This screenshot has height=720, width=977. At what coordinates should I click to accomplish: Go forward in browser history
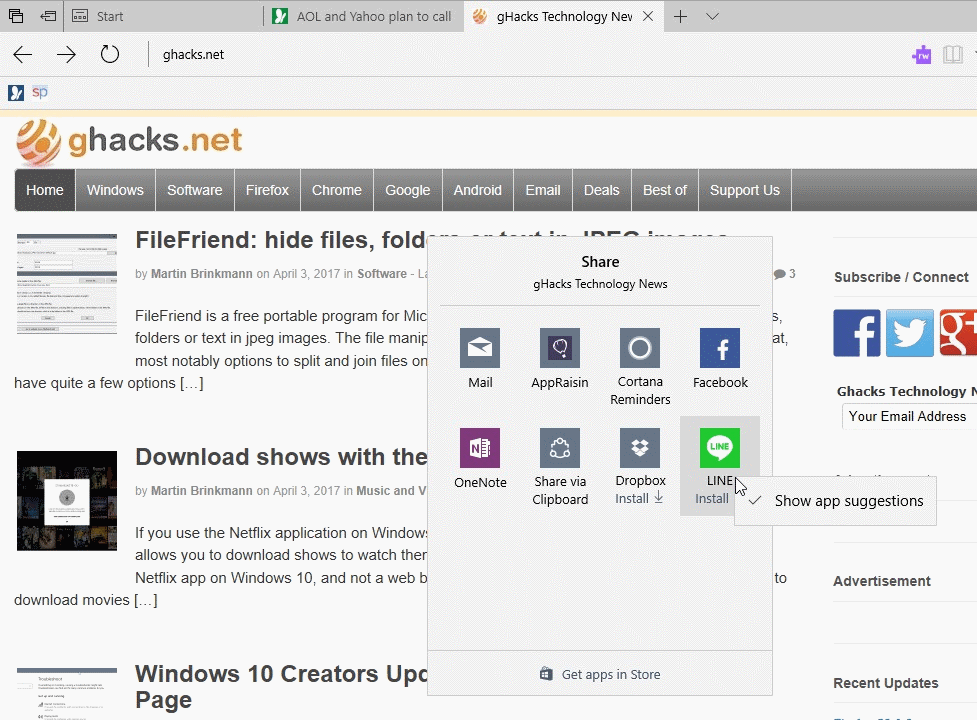click(x=66, y=54)
